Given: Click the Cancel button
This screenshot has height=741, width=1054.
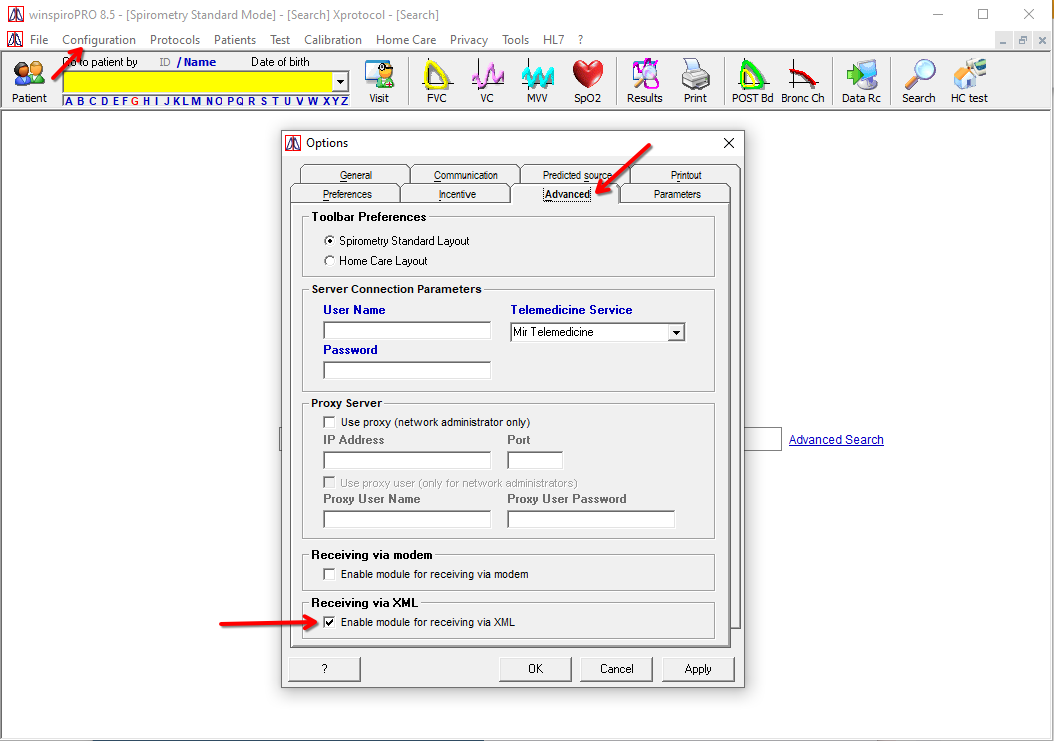Looking at the screenshot, I should pyautogui.click(x=616, y=669).
